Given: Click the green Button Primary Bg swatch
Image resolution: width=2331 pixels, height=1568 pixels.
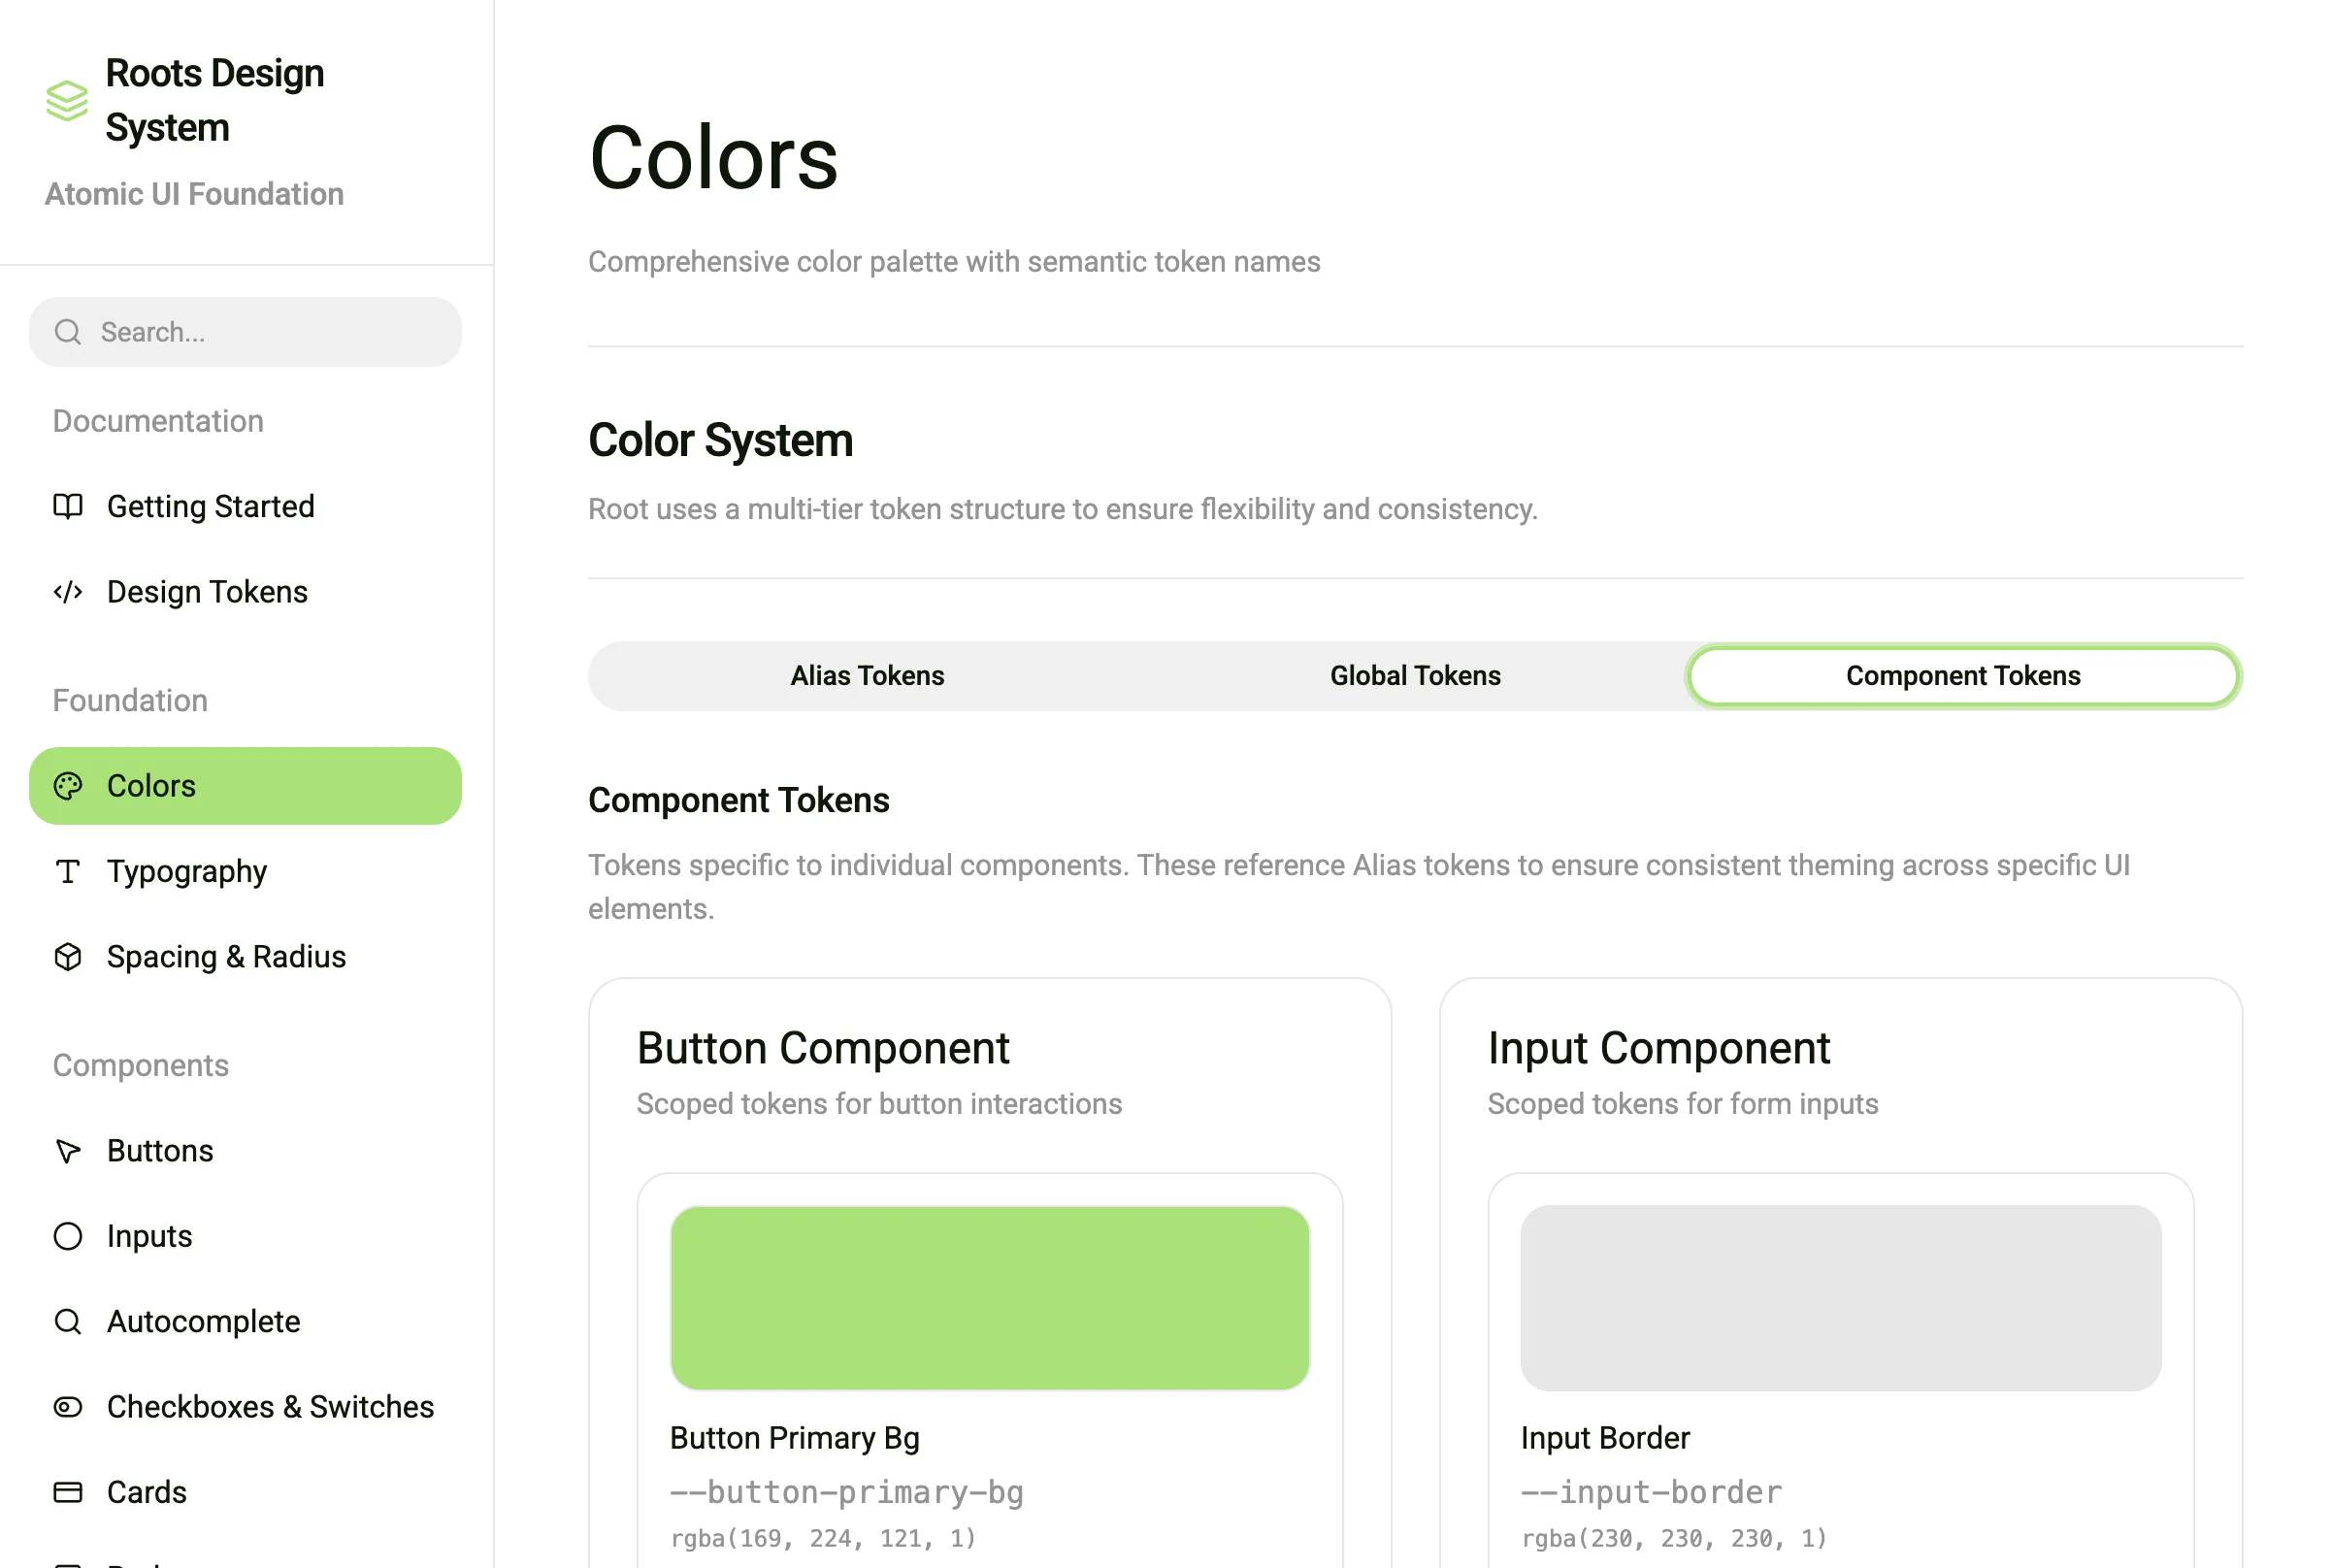Looking at the screenshot, I should 989,1298.
